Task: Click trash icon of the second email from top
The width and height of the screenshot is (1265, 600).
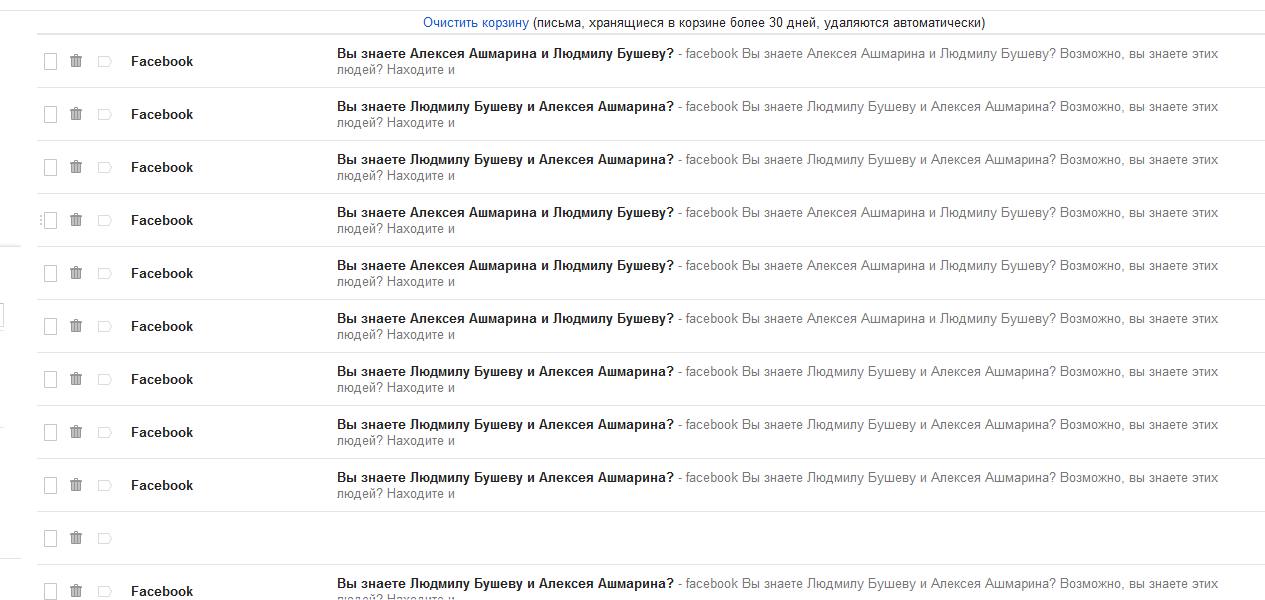Action: coord(76,114)
